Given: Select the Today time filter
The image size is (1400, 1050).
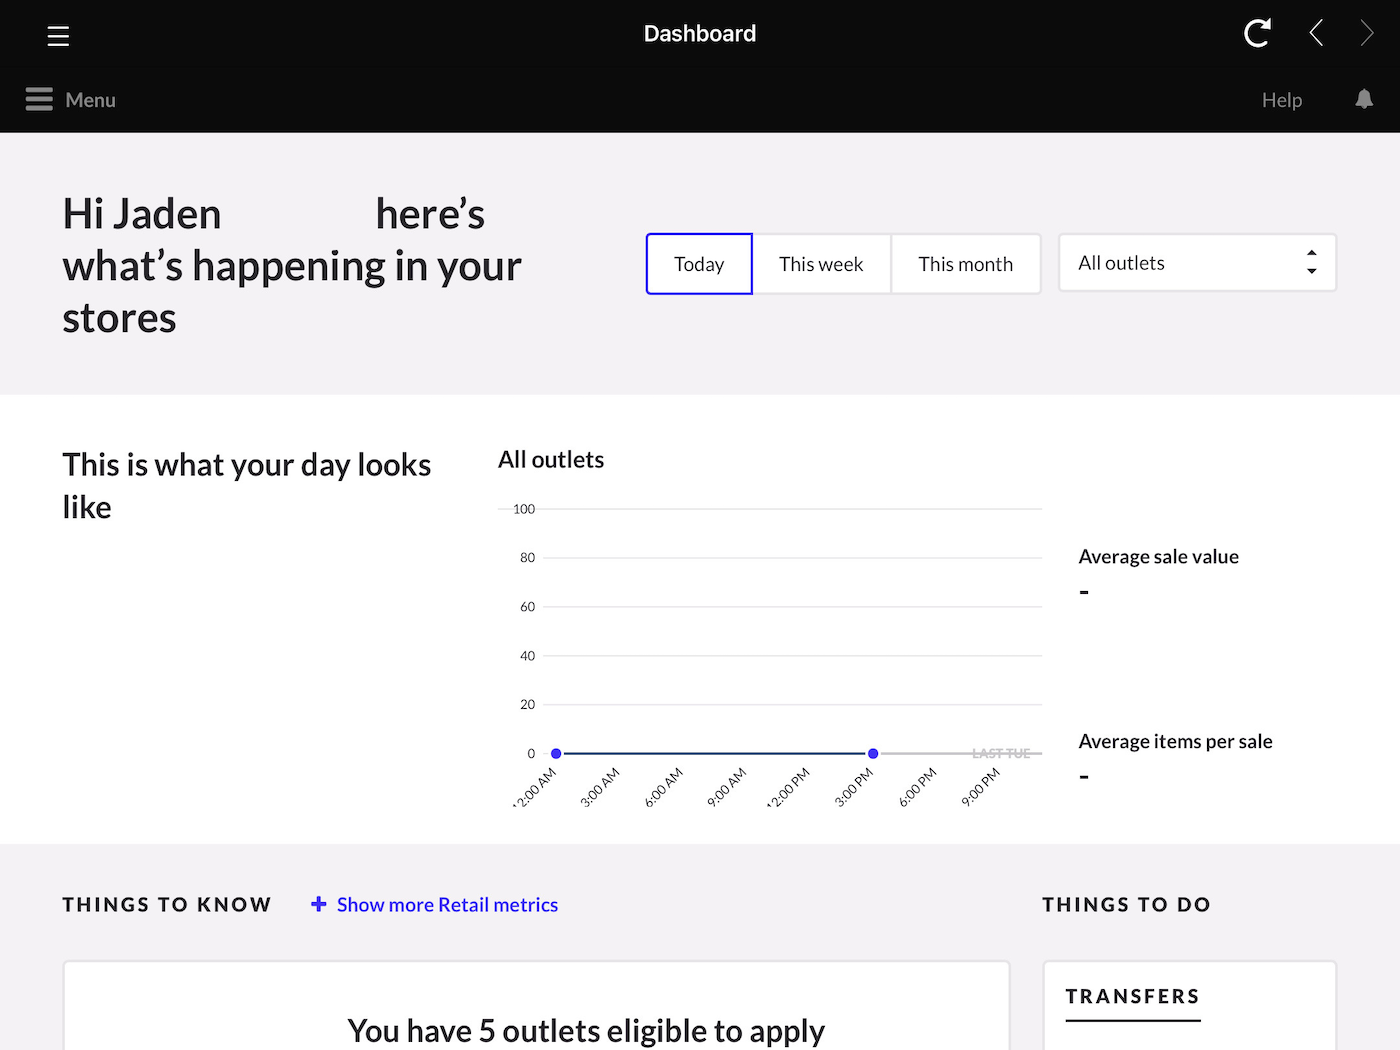Looking at the screenshot, I should pyautogui.click(x=698, y=263).
